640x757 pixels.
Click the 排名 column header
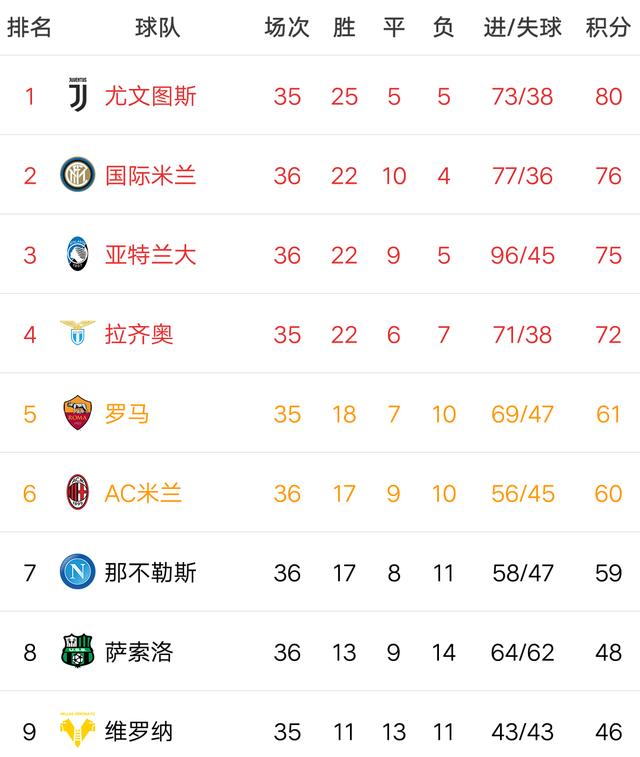[29, 27]
